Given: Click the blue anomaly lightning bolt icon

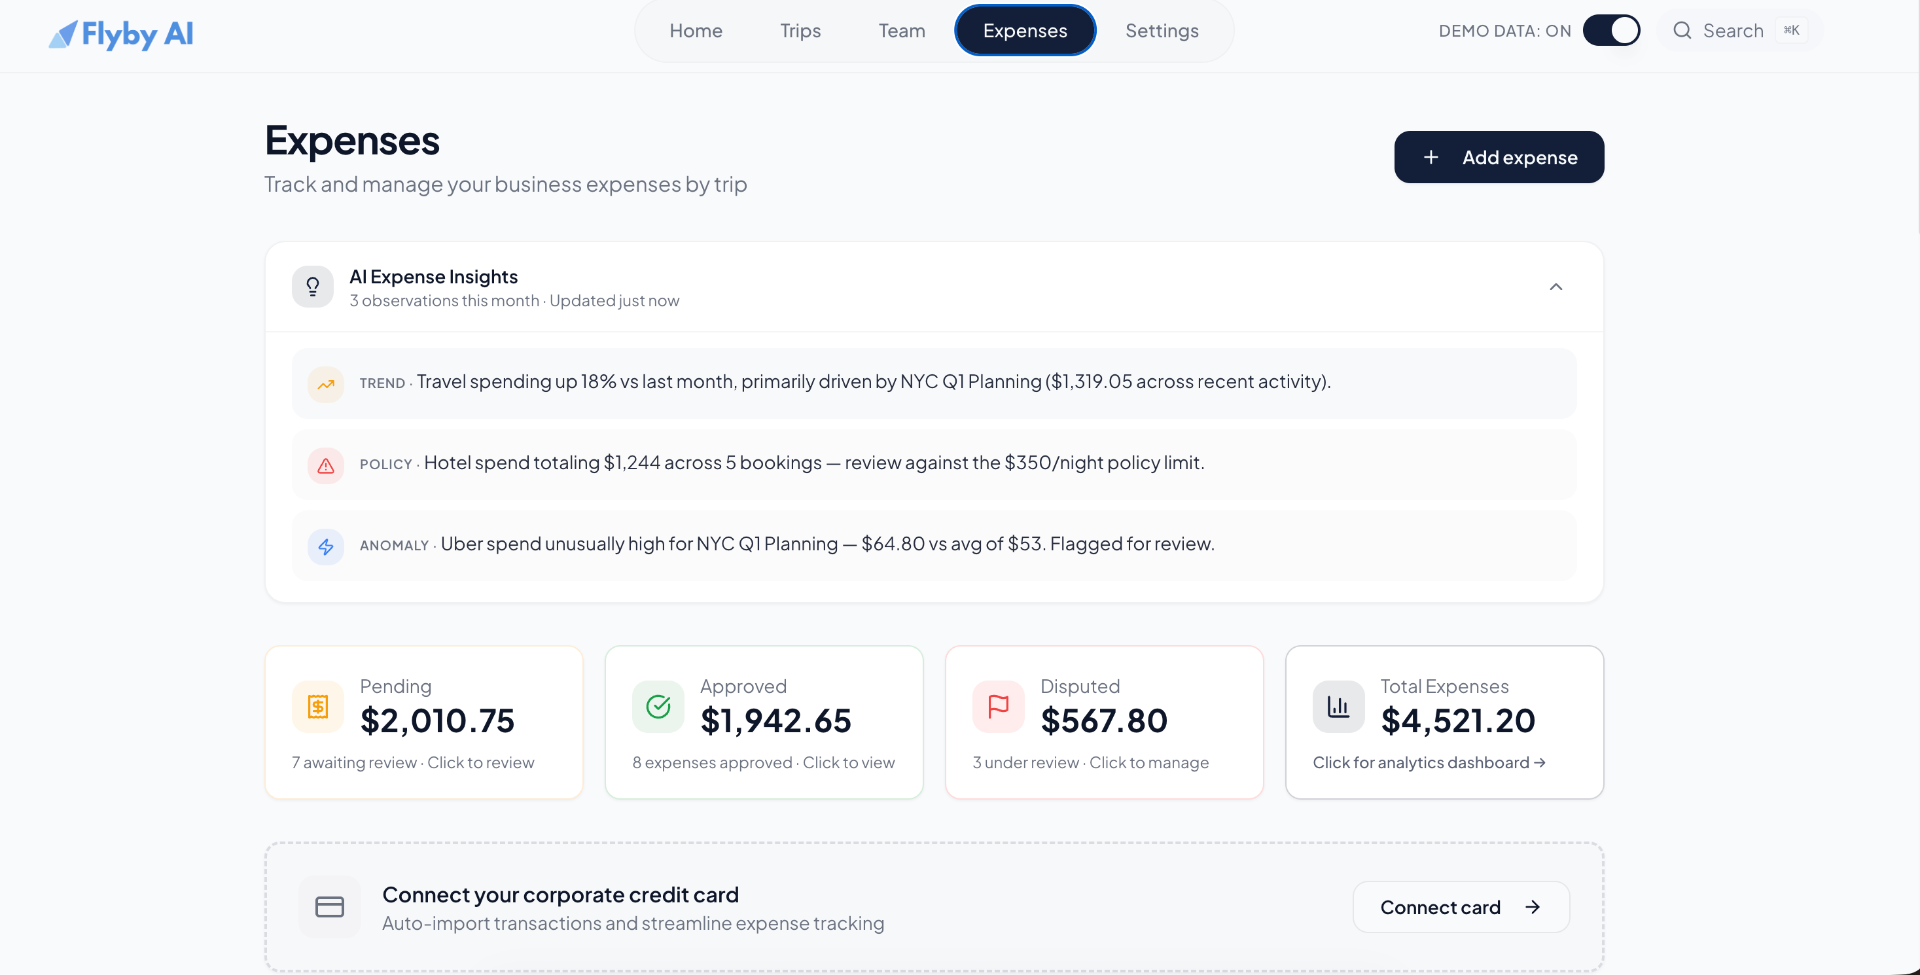Looking at the screenshot, I should click(326, 546).
